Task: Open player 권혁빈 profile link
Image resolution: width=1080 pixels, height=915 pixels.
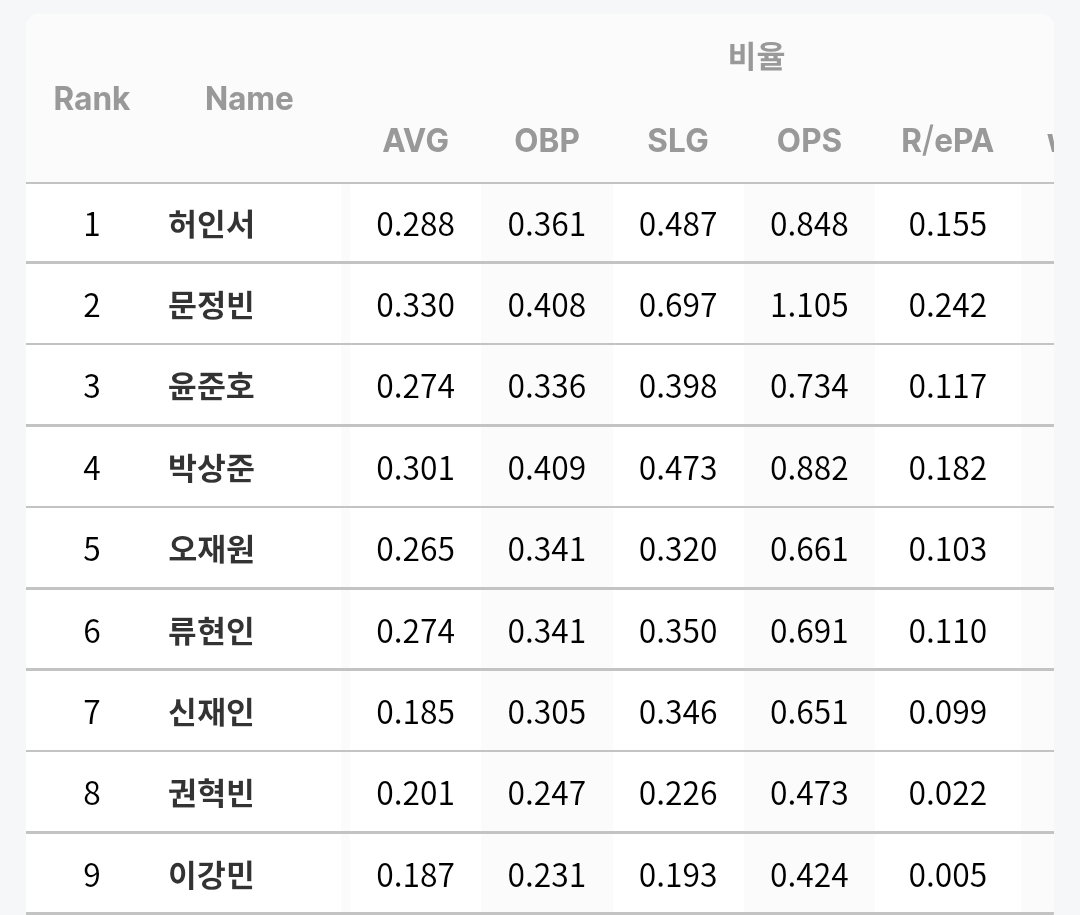Action: pos(211,793)
